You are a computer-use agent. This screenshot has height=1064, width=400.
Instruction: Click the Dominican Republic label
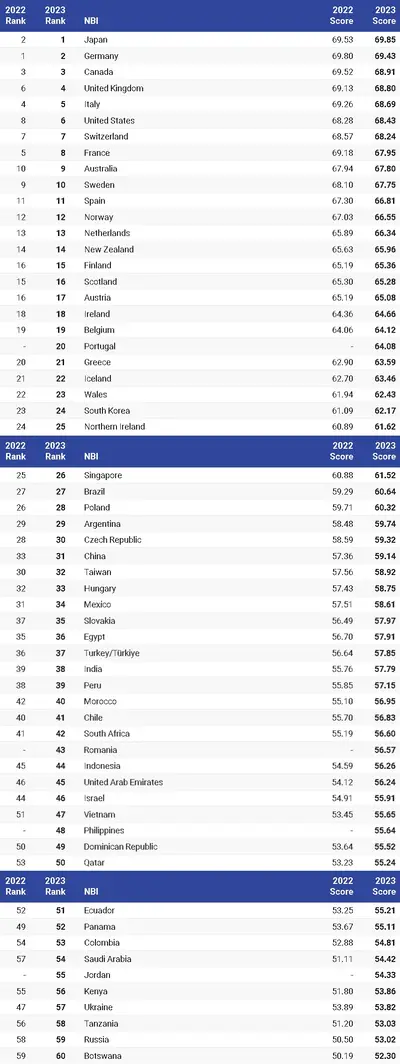120,846
